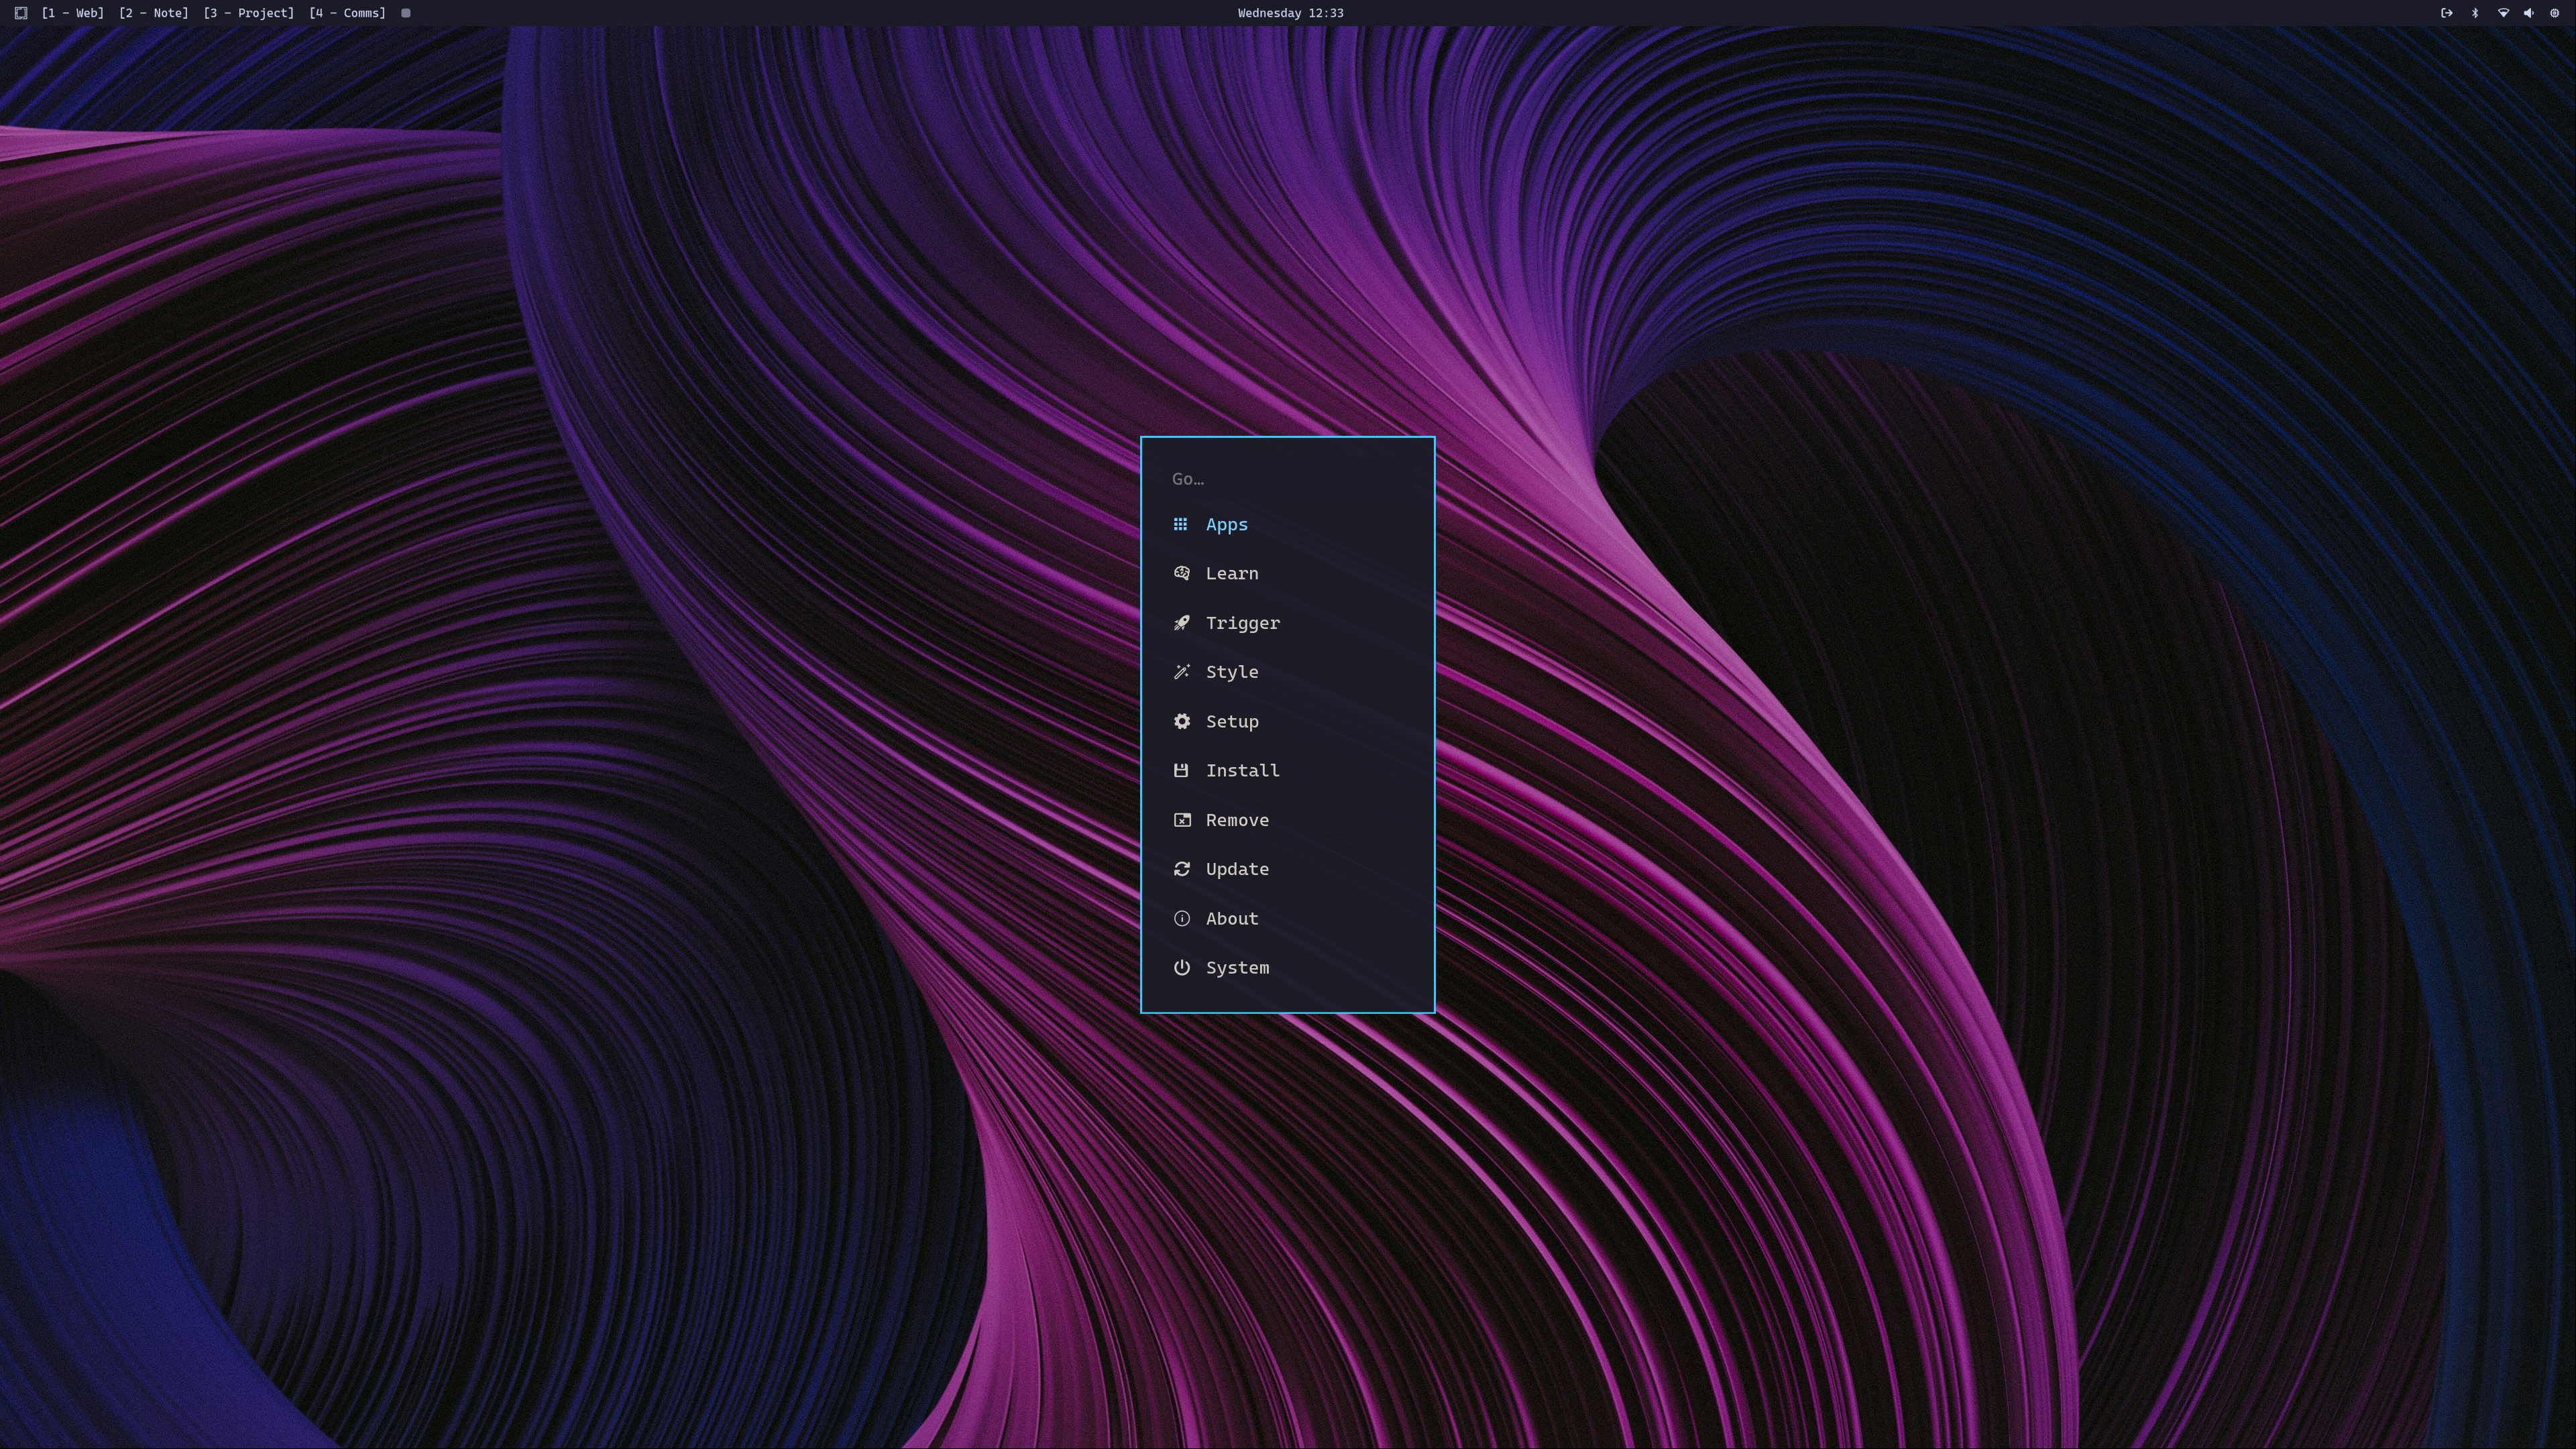
Task: Open the Wi-Fi network indicator
Action: tap(2503, 13)
